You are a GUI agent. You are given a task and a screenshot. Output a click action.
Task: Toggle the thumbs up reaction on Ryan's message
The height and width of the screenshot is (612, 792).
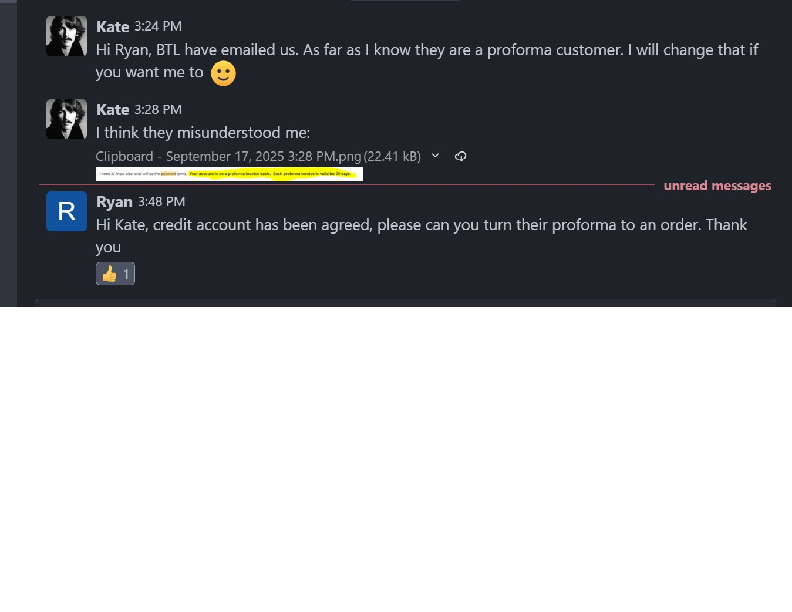[115, 273]
